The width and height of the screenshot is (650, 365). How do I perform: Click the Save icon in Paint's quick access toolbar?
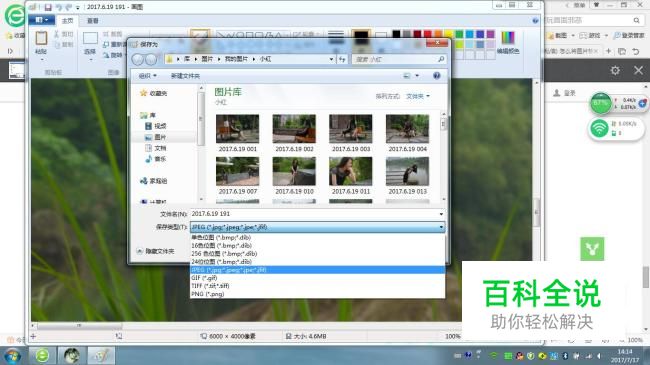tap(48, 7)
